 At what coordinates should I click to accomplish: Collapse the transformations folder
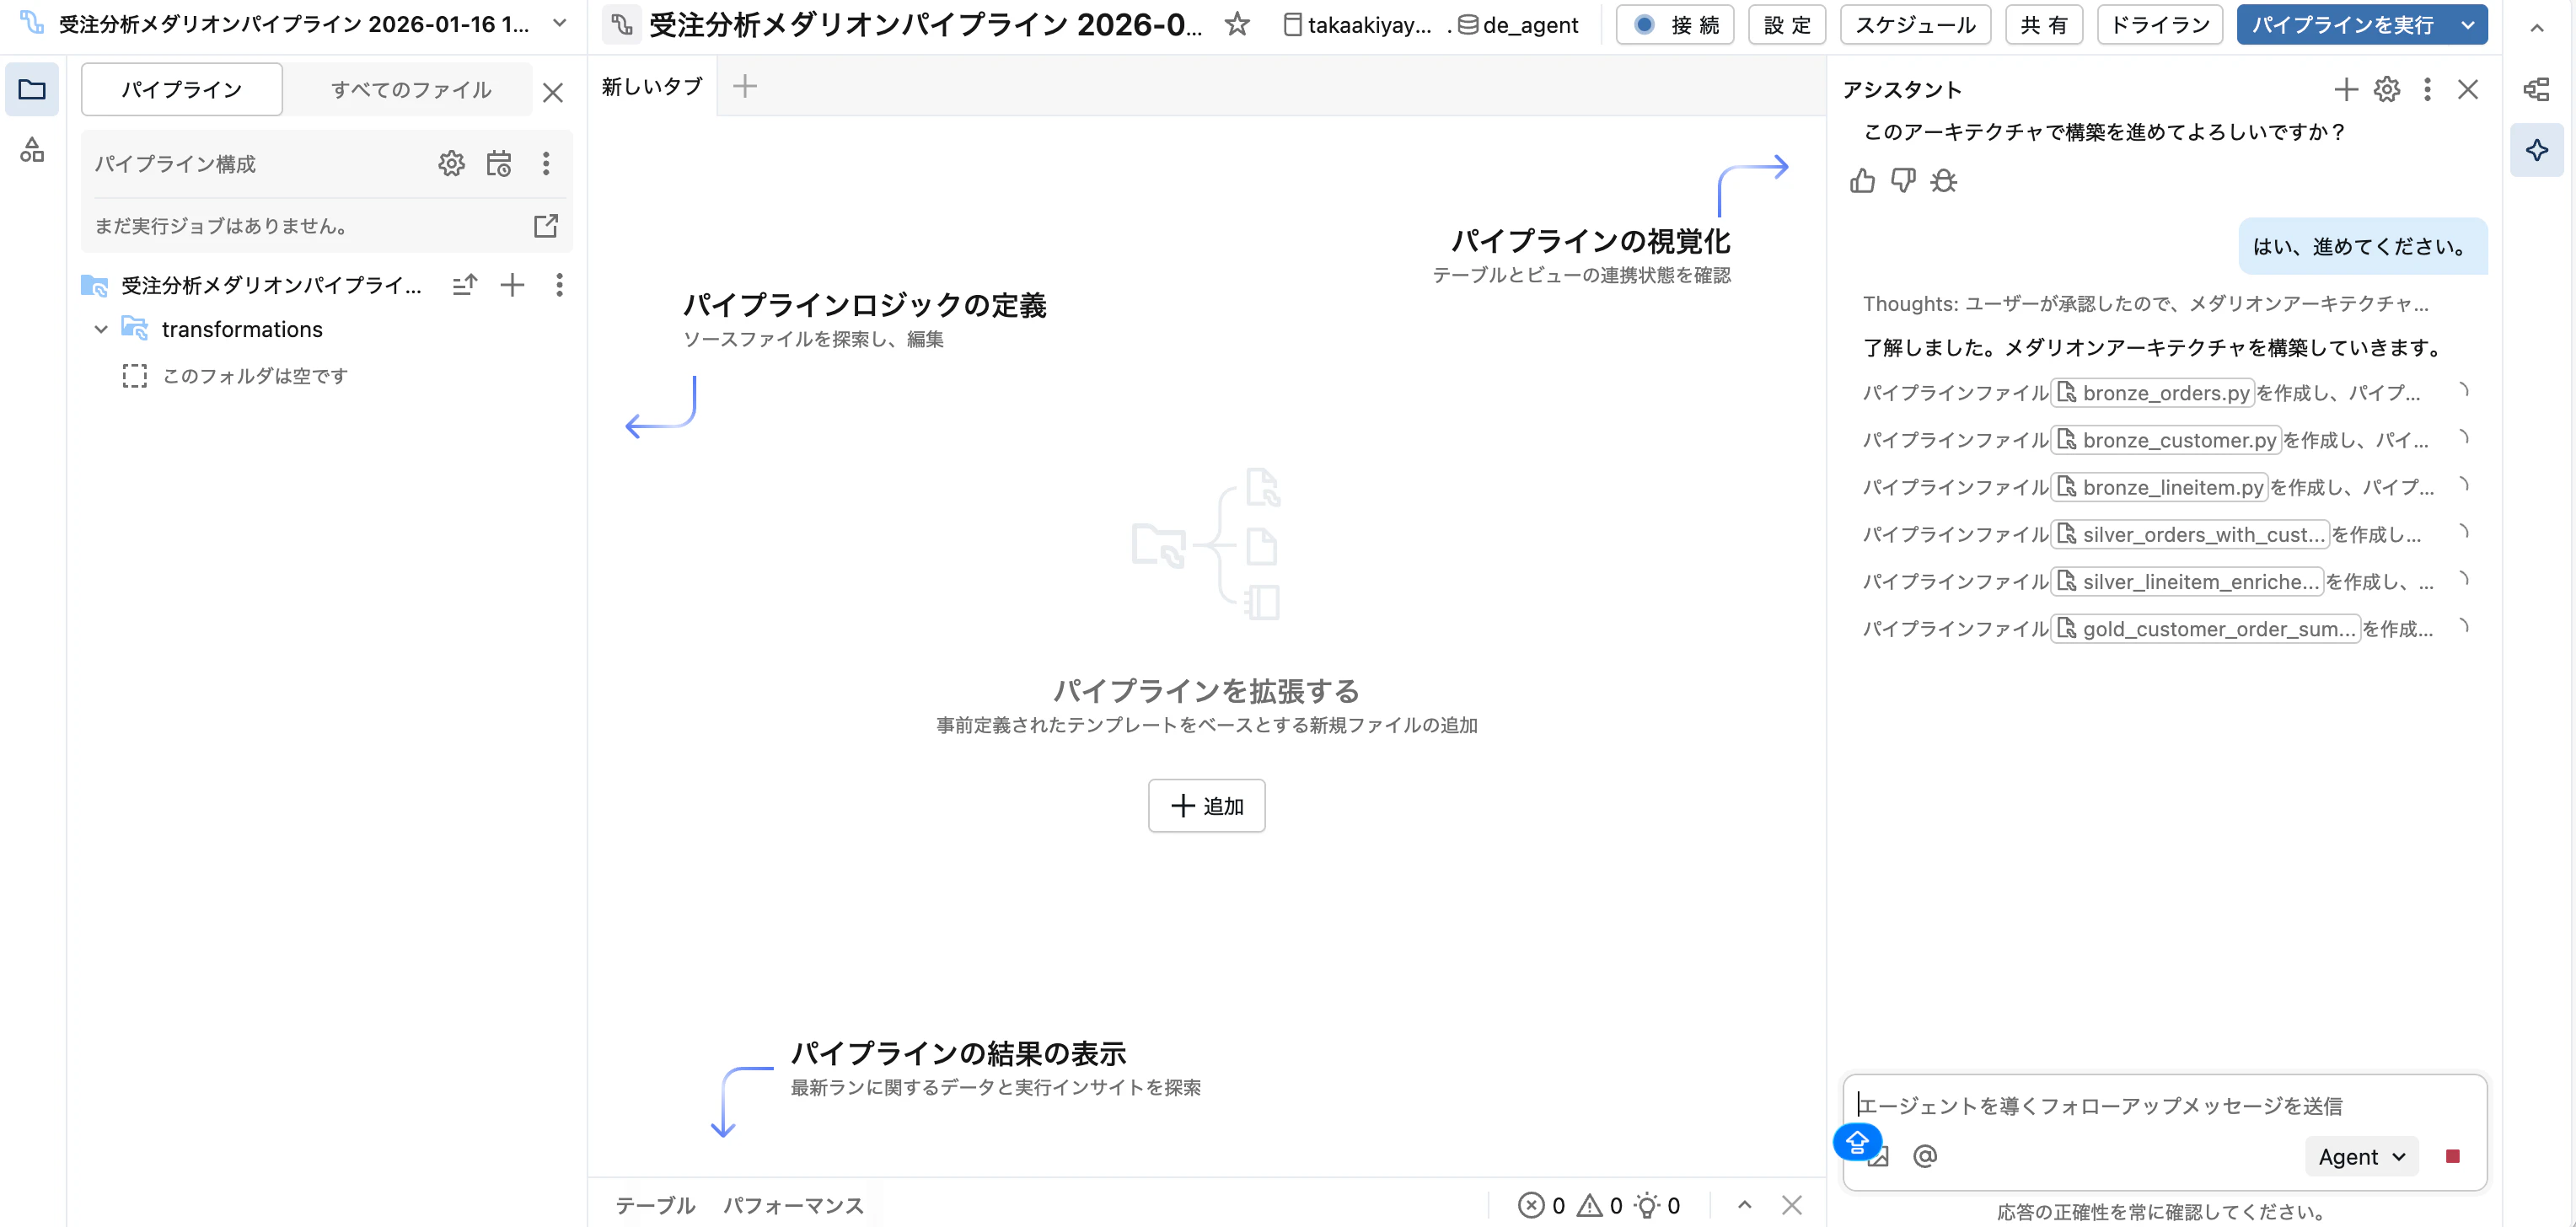click(100, 329)
